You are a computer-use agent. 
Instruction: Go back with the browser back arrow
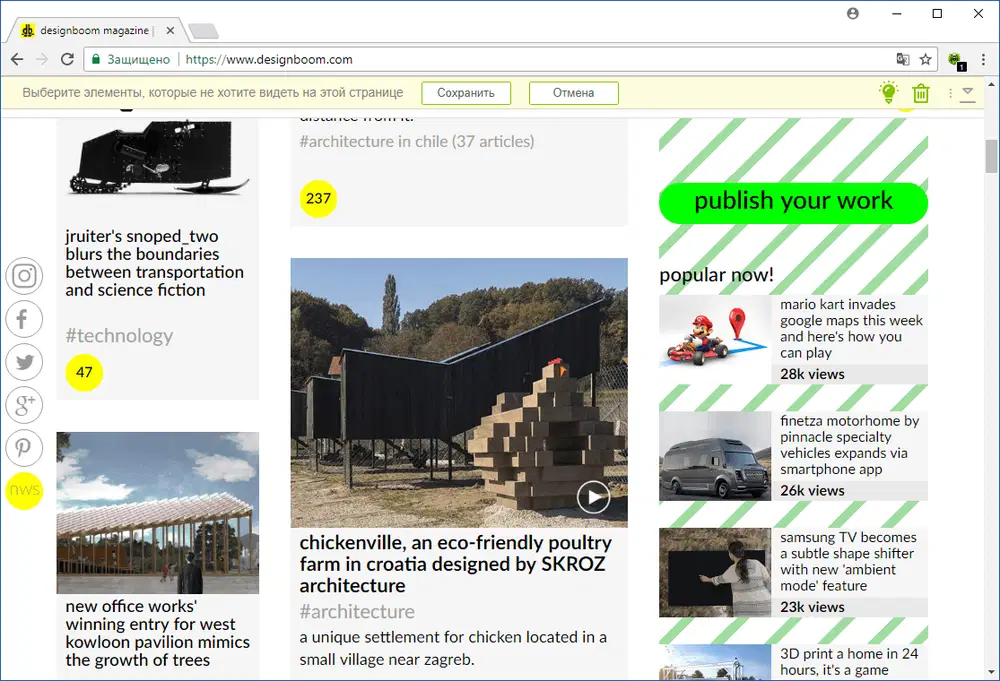point(17,59)
